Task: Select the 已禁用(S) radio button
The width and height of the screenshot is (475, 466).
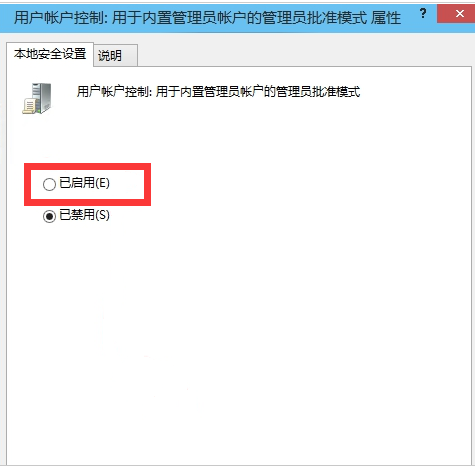Action: (x=49, y=216)
